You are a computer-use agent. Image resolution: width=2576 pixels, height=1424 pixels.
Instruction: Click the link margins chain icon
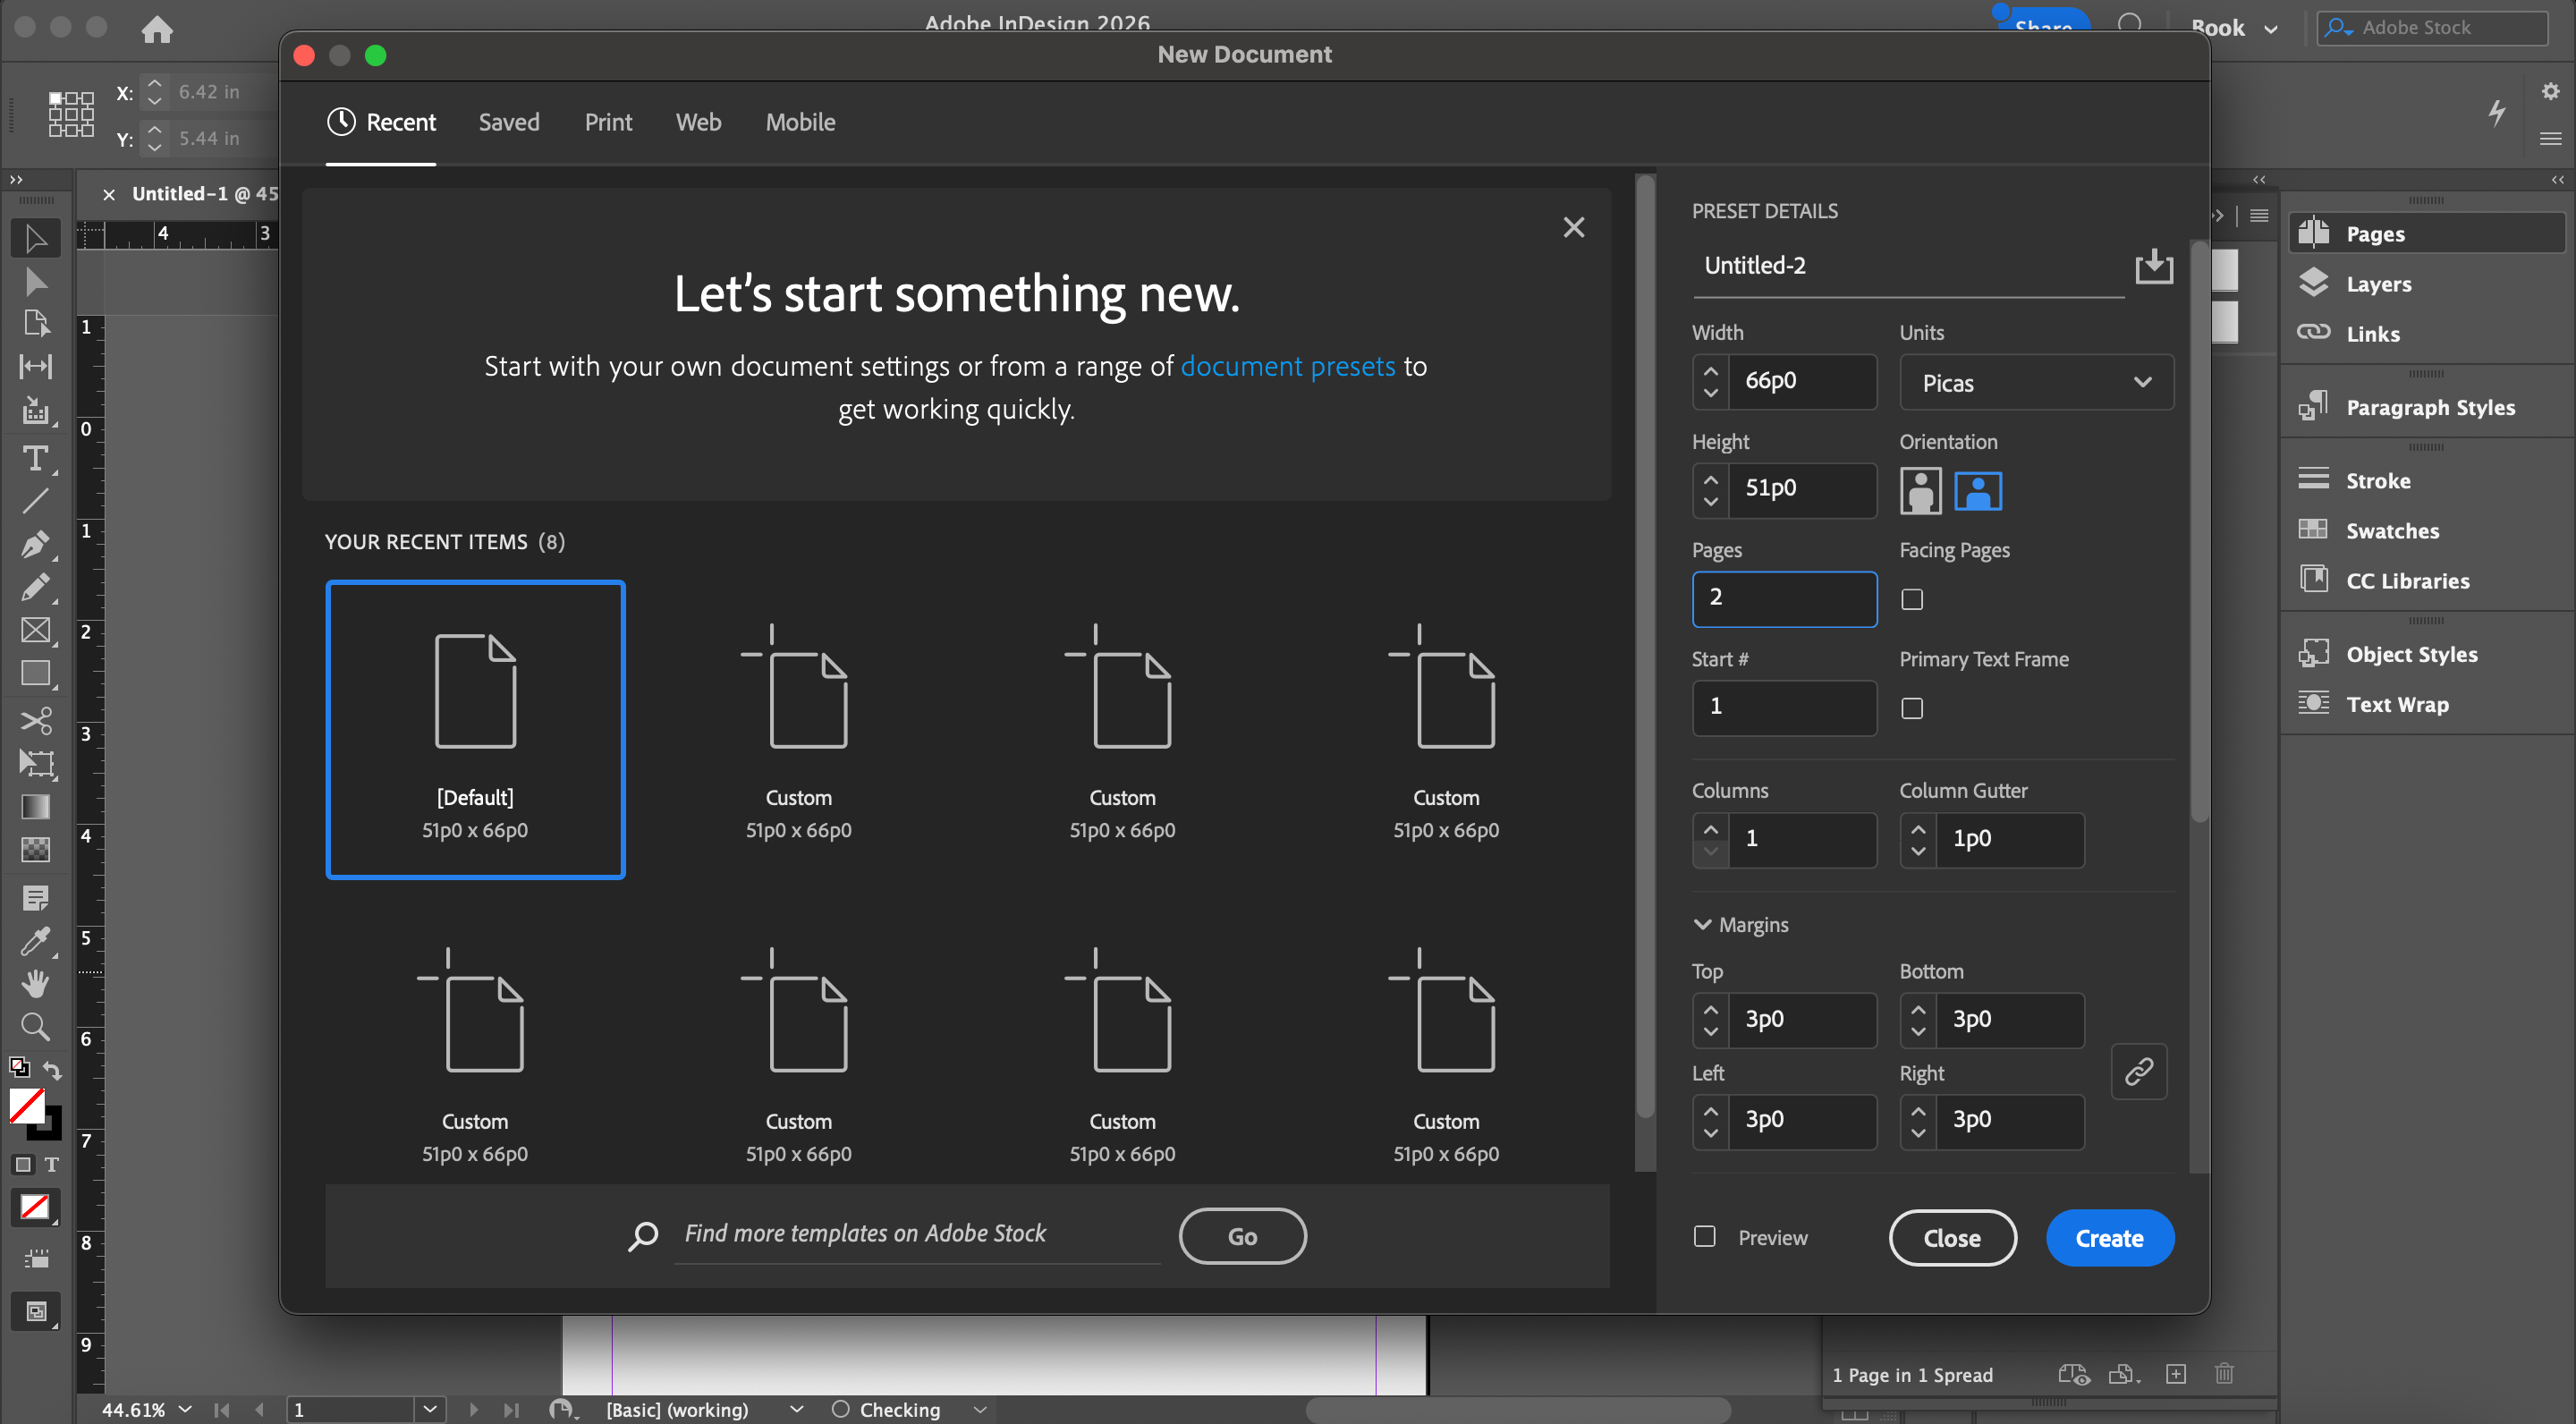coord(2138,1072)
